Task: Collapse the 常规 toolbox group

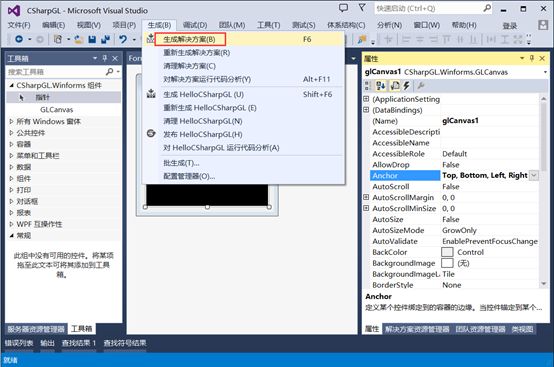Action: [x=11, y=235]
